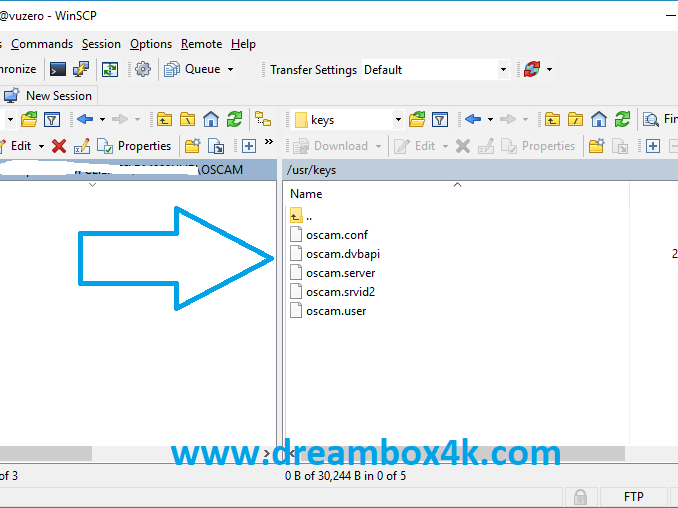
Task: Open the Options menu
Action: point(151,44)
